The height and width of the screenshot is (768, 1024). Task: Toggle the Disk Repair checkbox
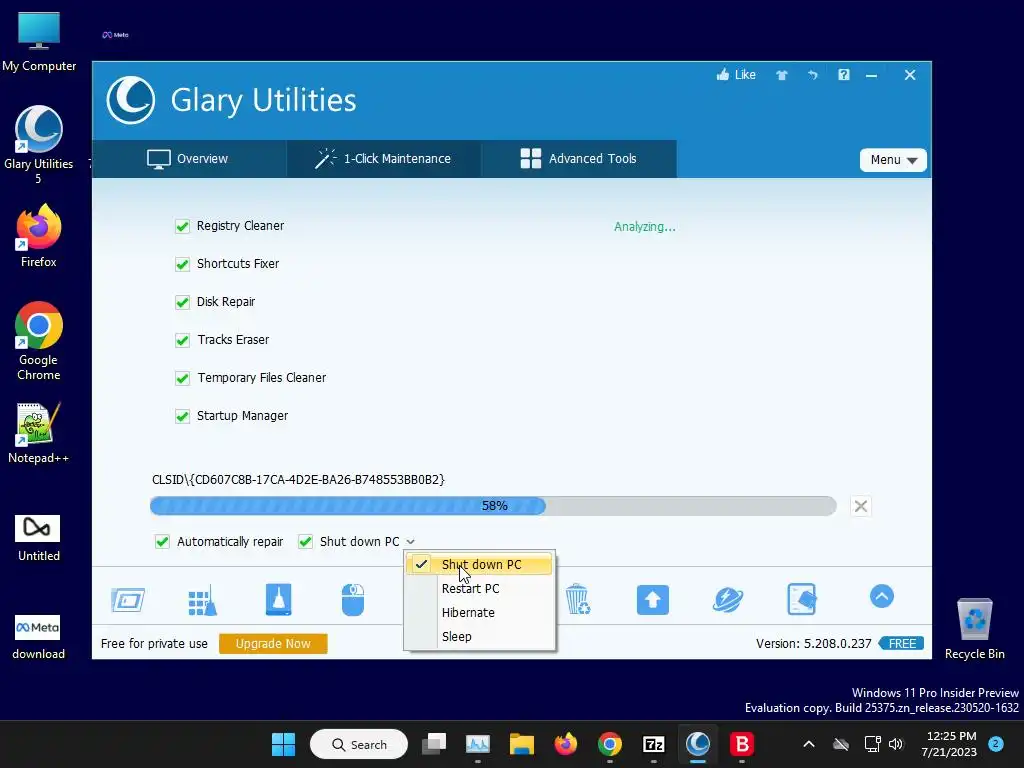(182, 302)
